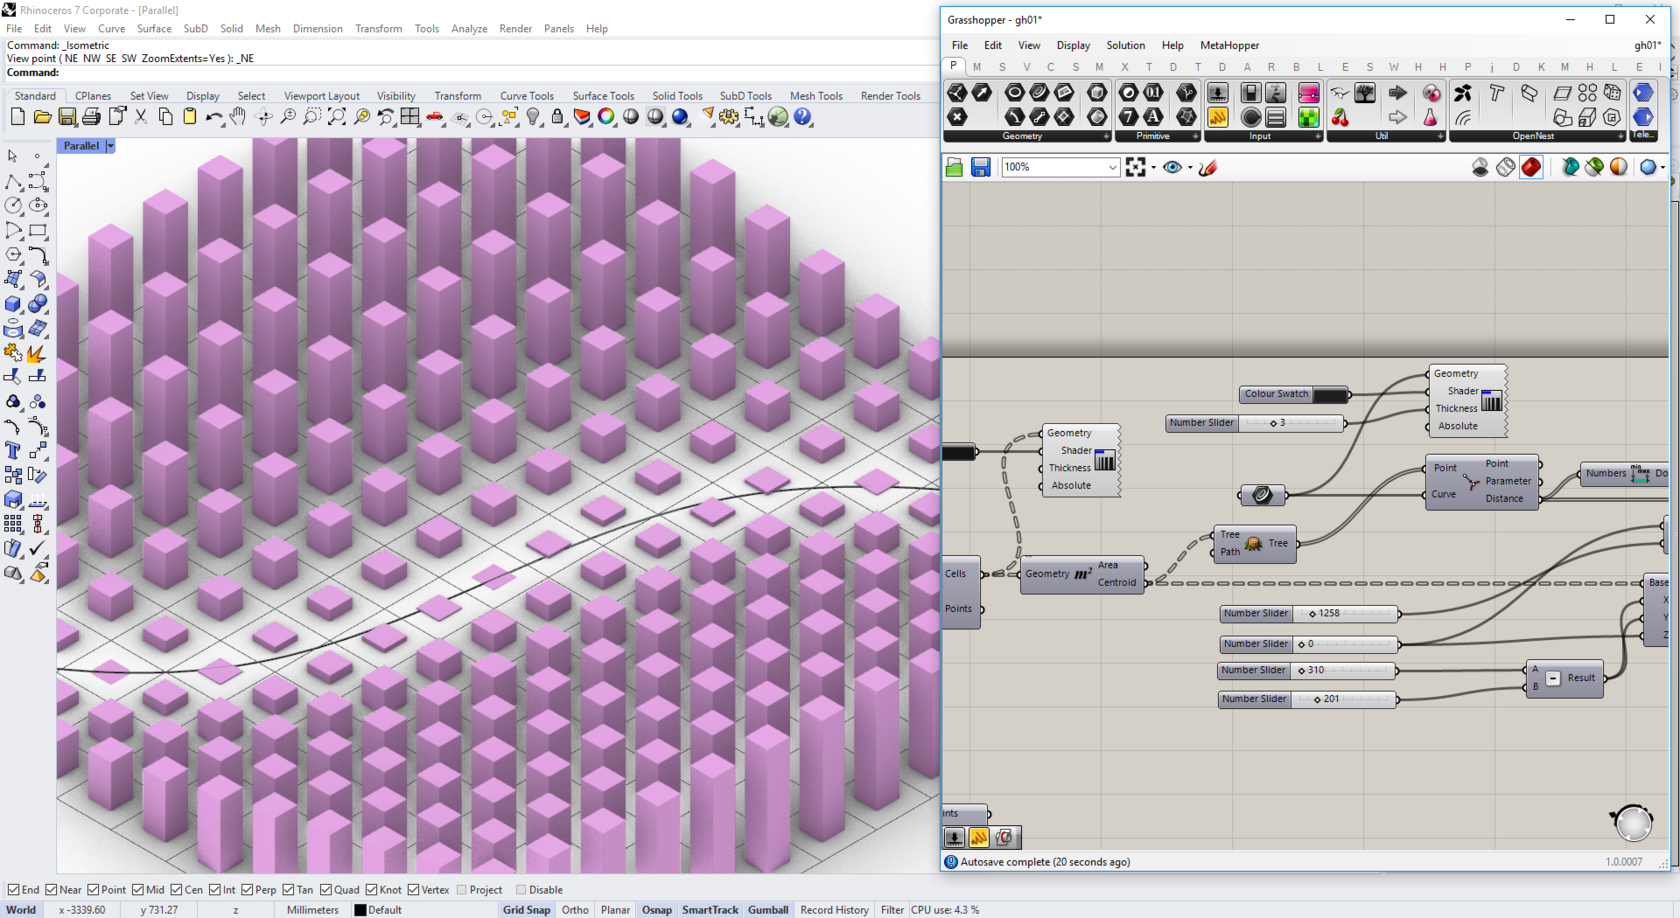Click Record History in status bar
The image size is (1680, 918).
[x=834, y=910]
